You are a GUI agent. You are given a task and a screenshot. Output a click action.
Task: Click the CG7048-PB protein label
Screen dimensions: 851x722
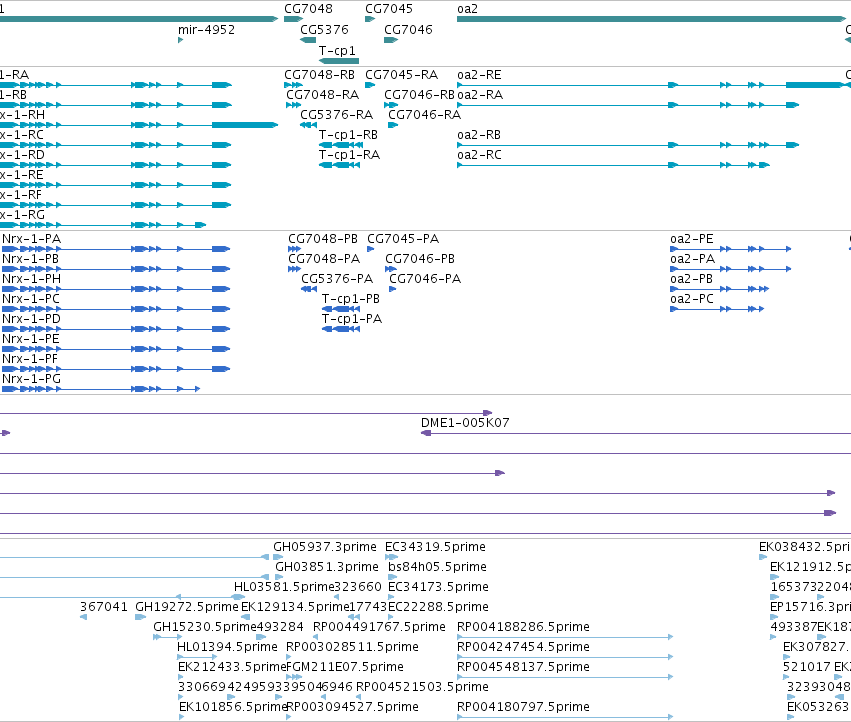click(323, 239)
